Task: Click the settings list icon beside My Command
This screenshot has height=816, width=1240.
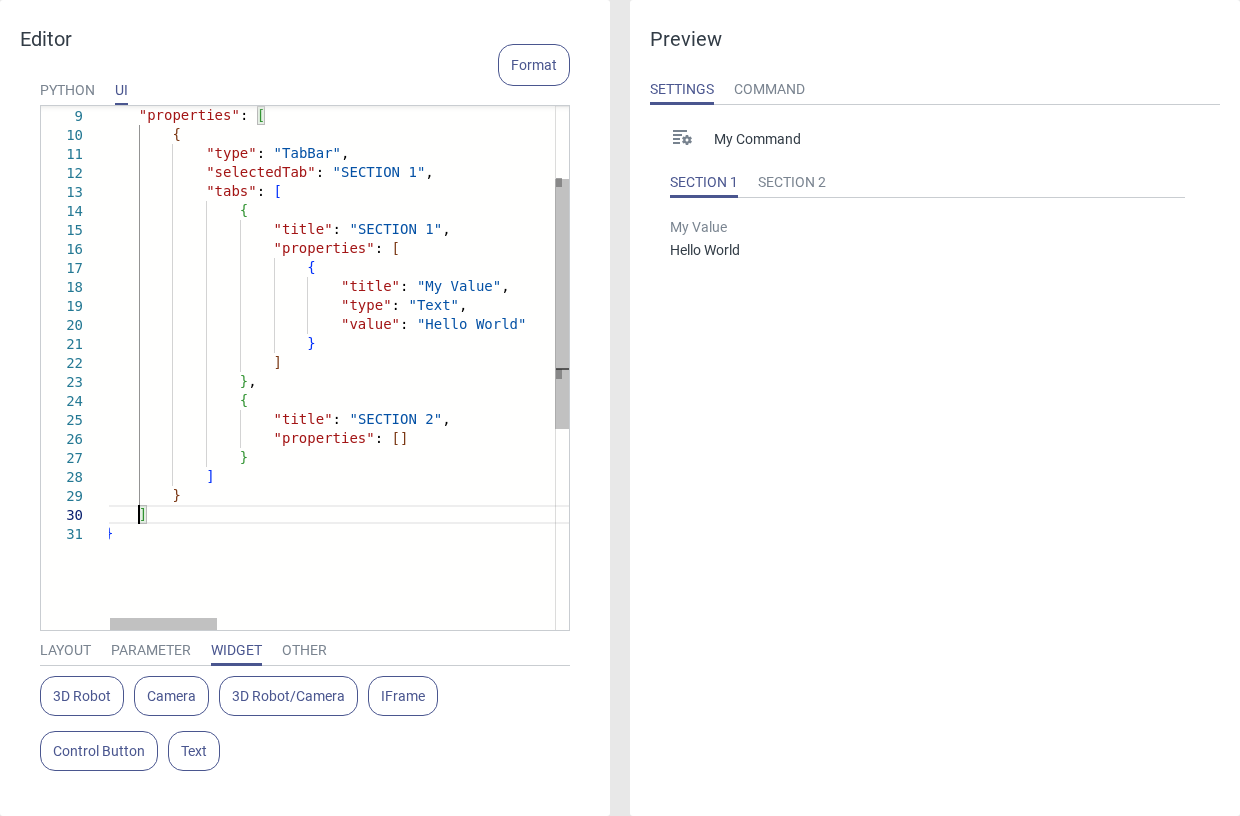Action: point(682,138)
